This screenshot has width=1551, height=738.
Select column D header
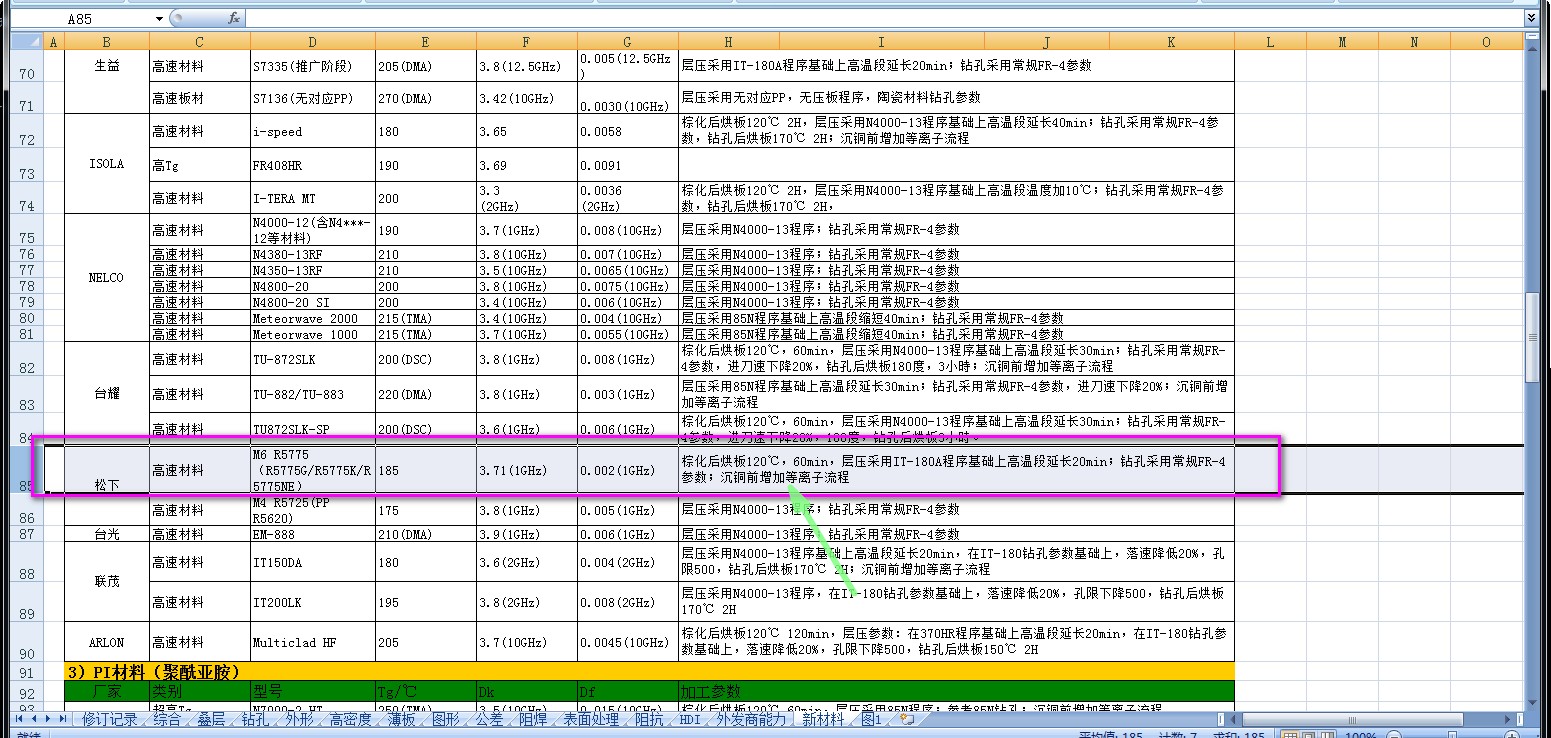coord(313,41)
